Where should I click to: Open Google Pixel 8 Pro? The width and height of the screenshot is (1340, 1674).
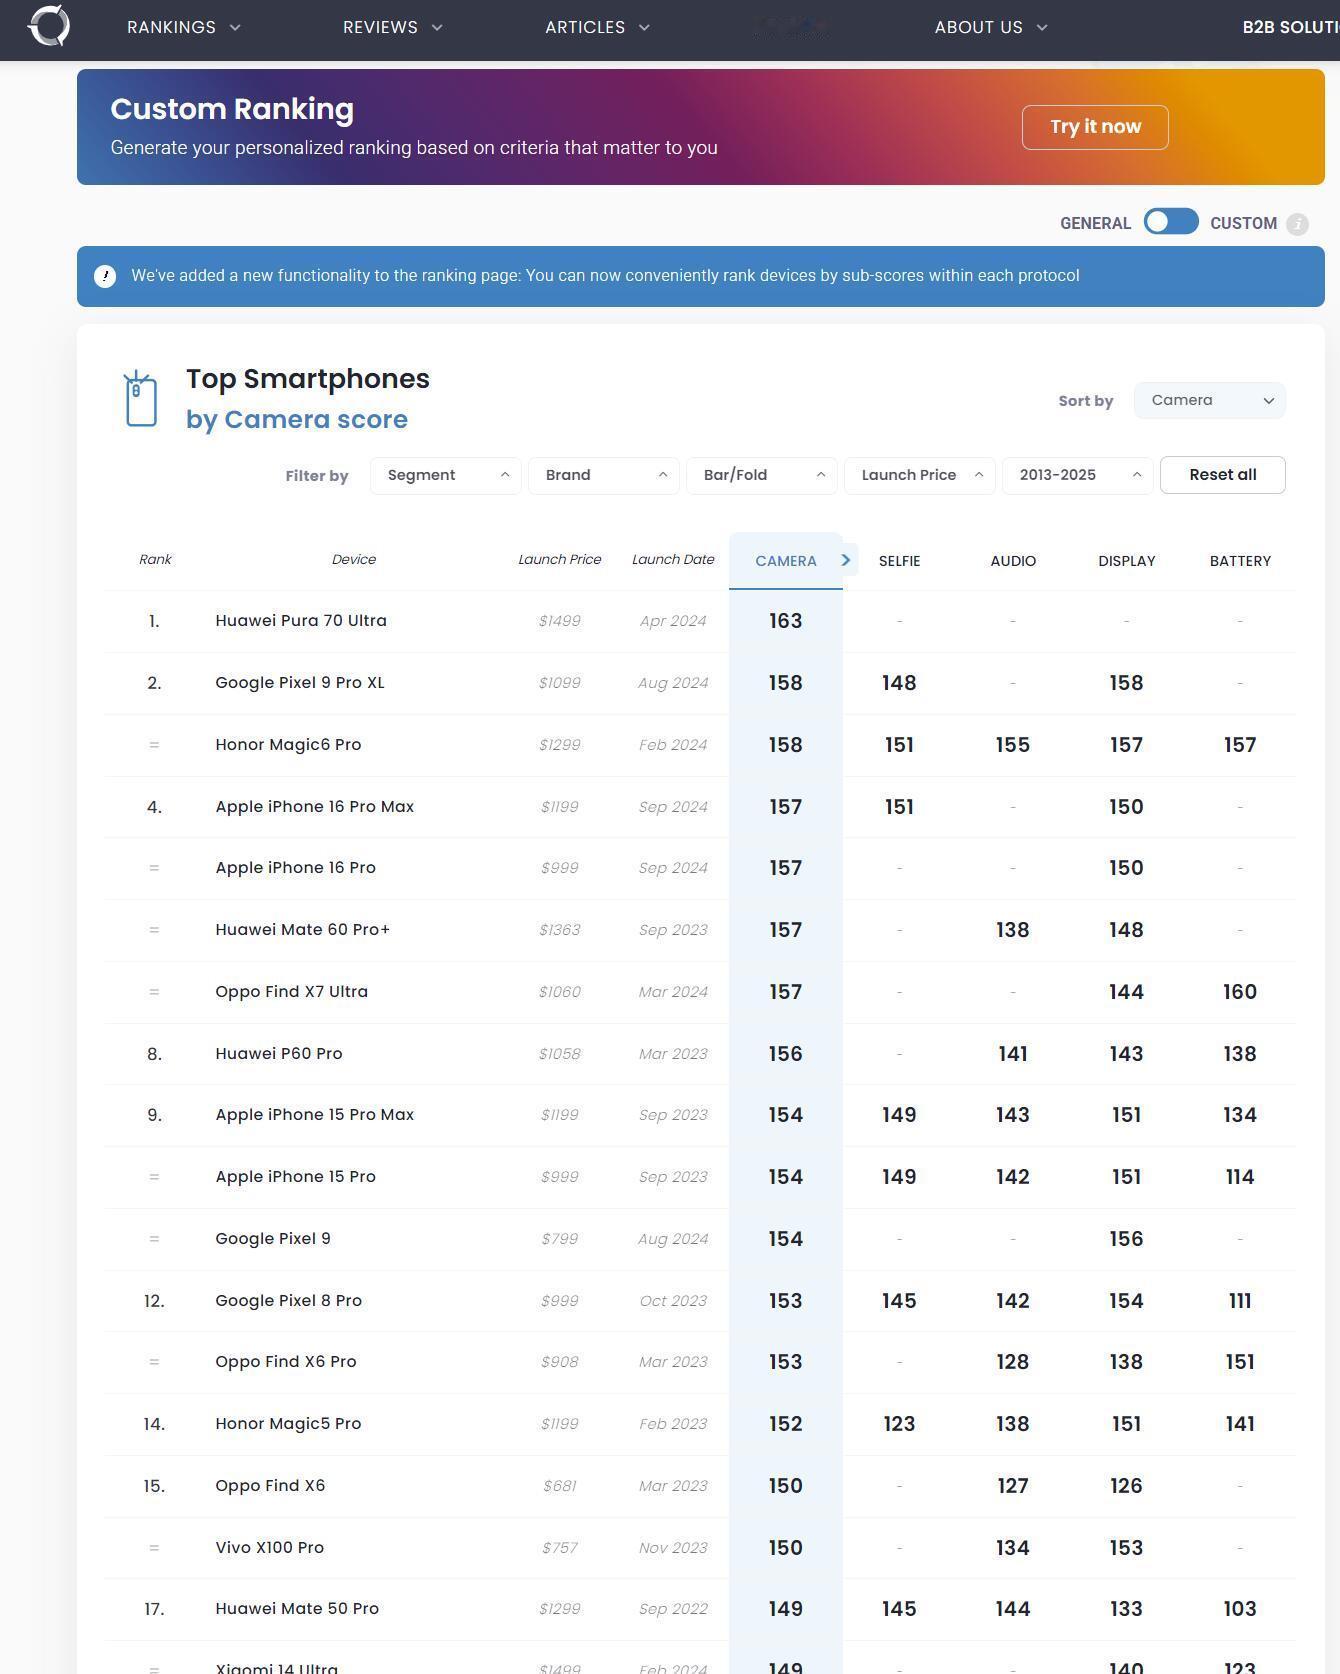(x=289, y=1300)
